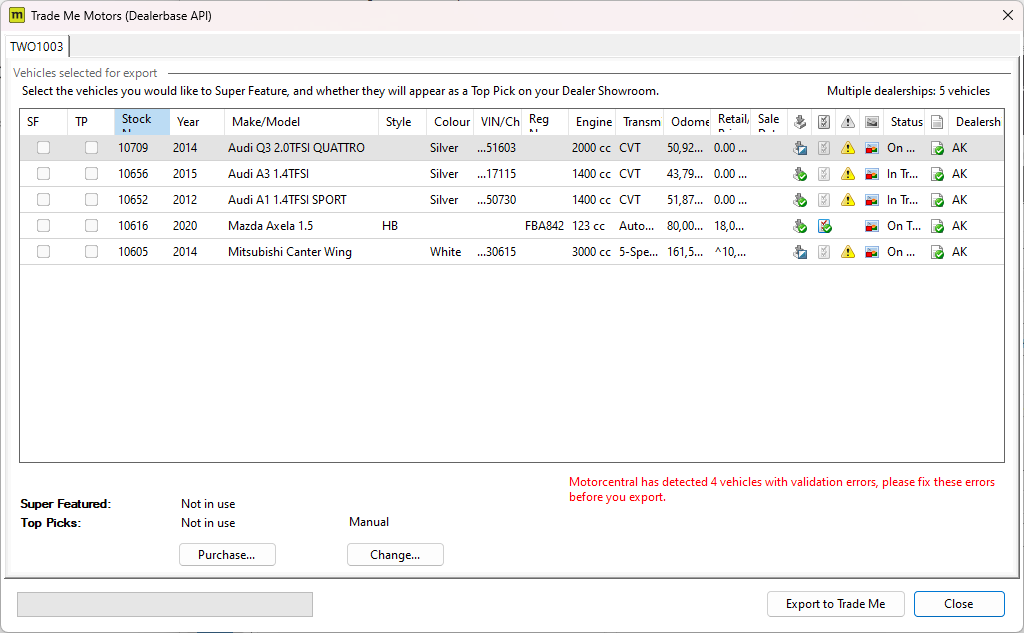
Task: Click the checklist column header icon
Action: click(824, 122)
